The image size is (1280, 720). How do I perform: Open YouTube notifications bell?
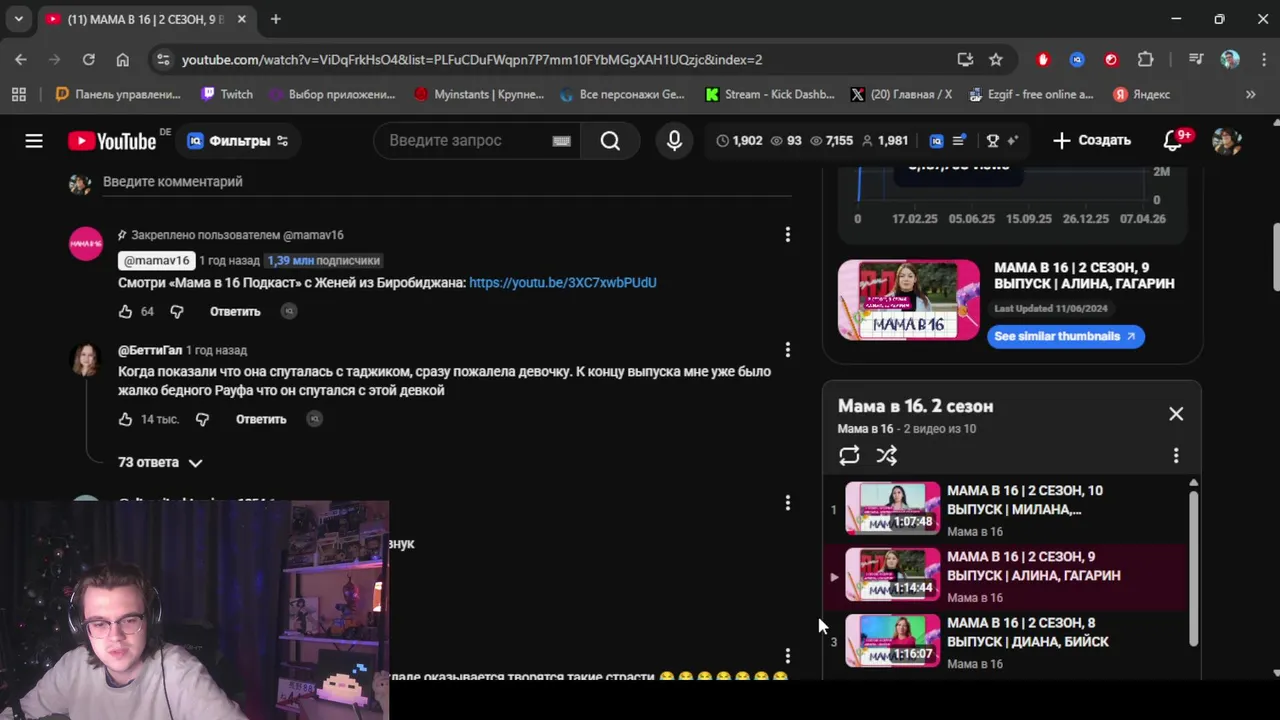(1174, 141)
